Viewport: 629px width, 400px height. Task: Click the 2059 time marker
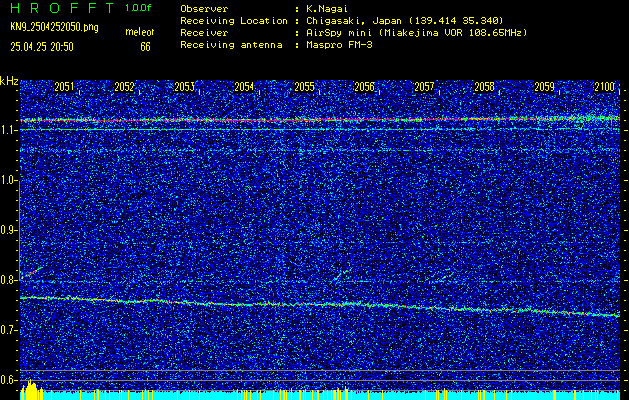[544, 87]
